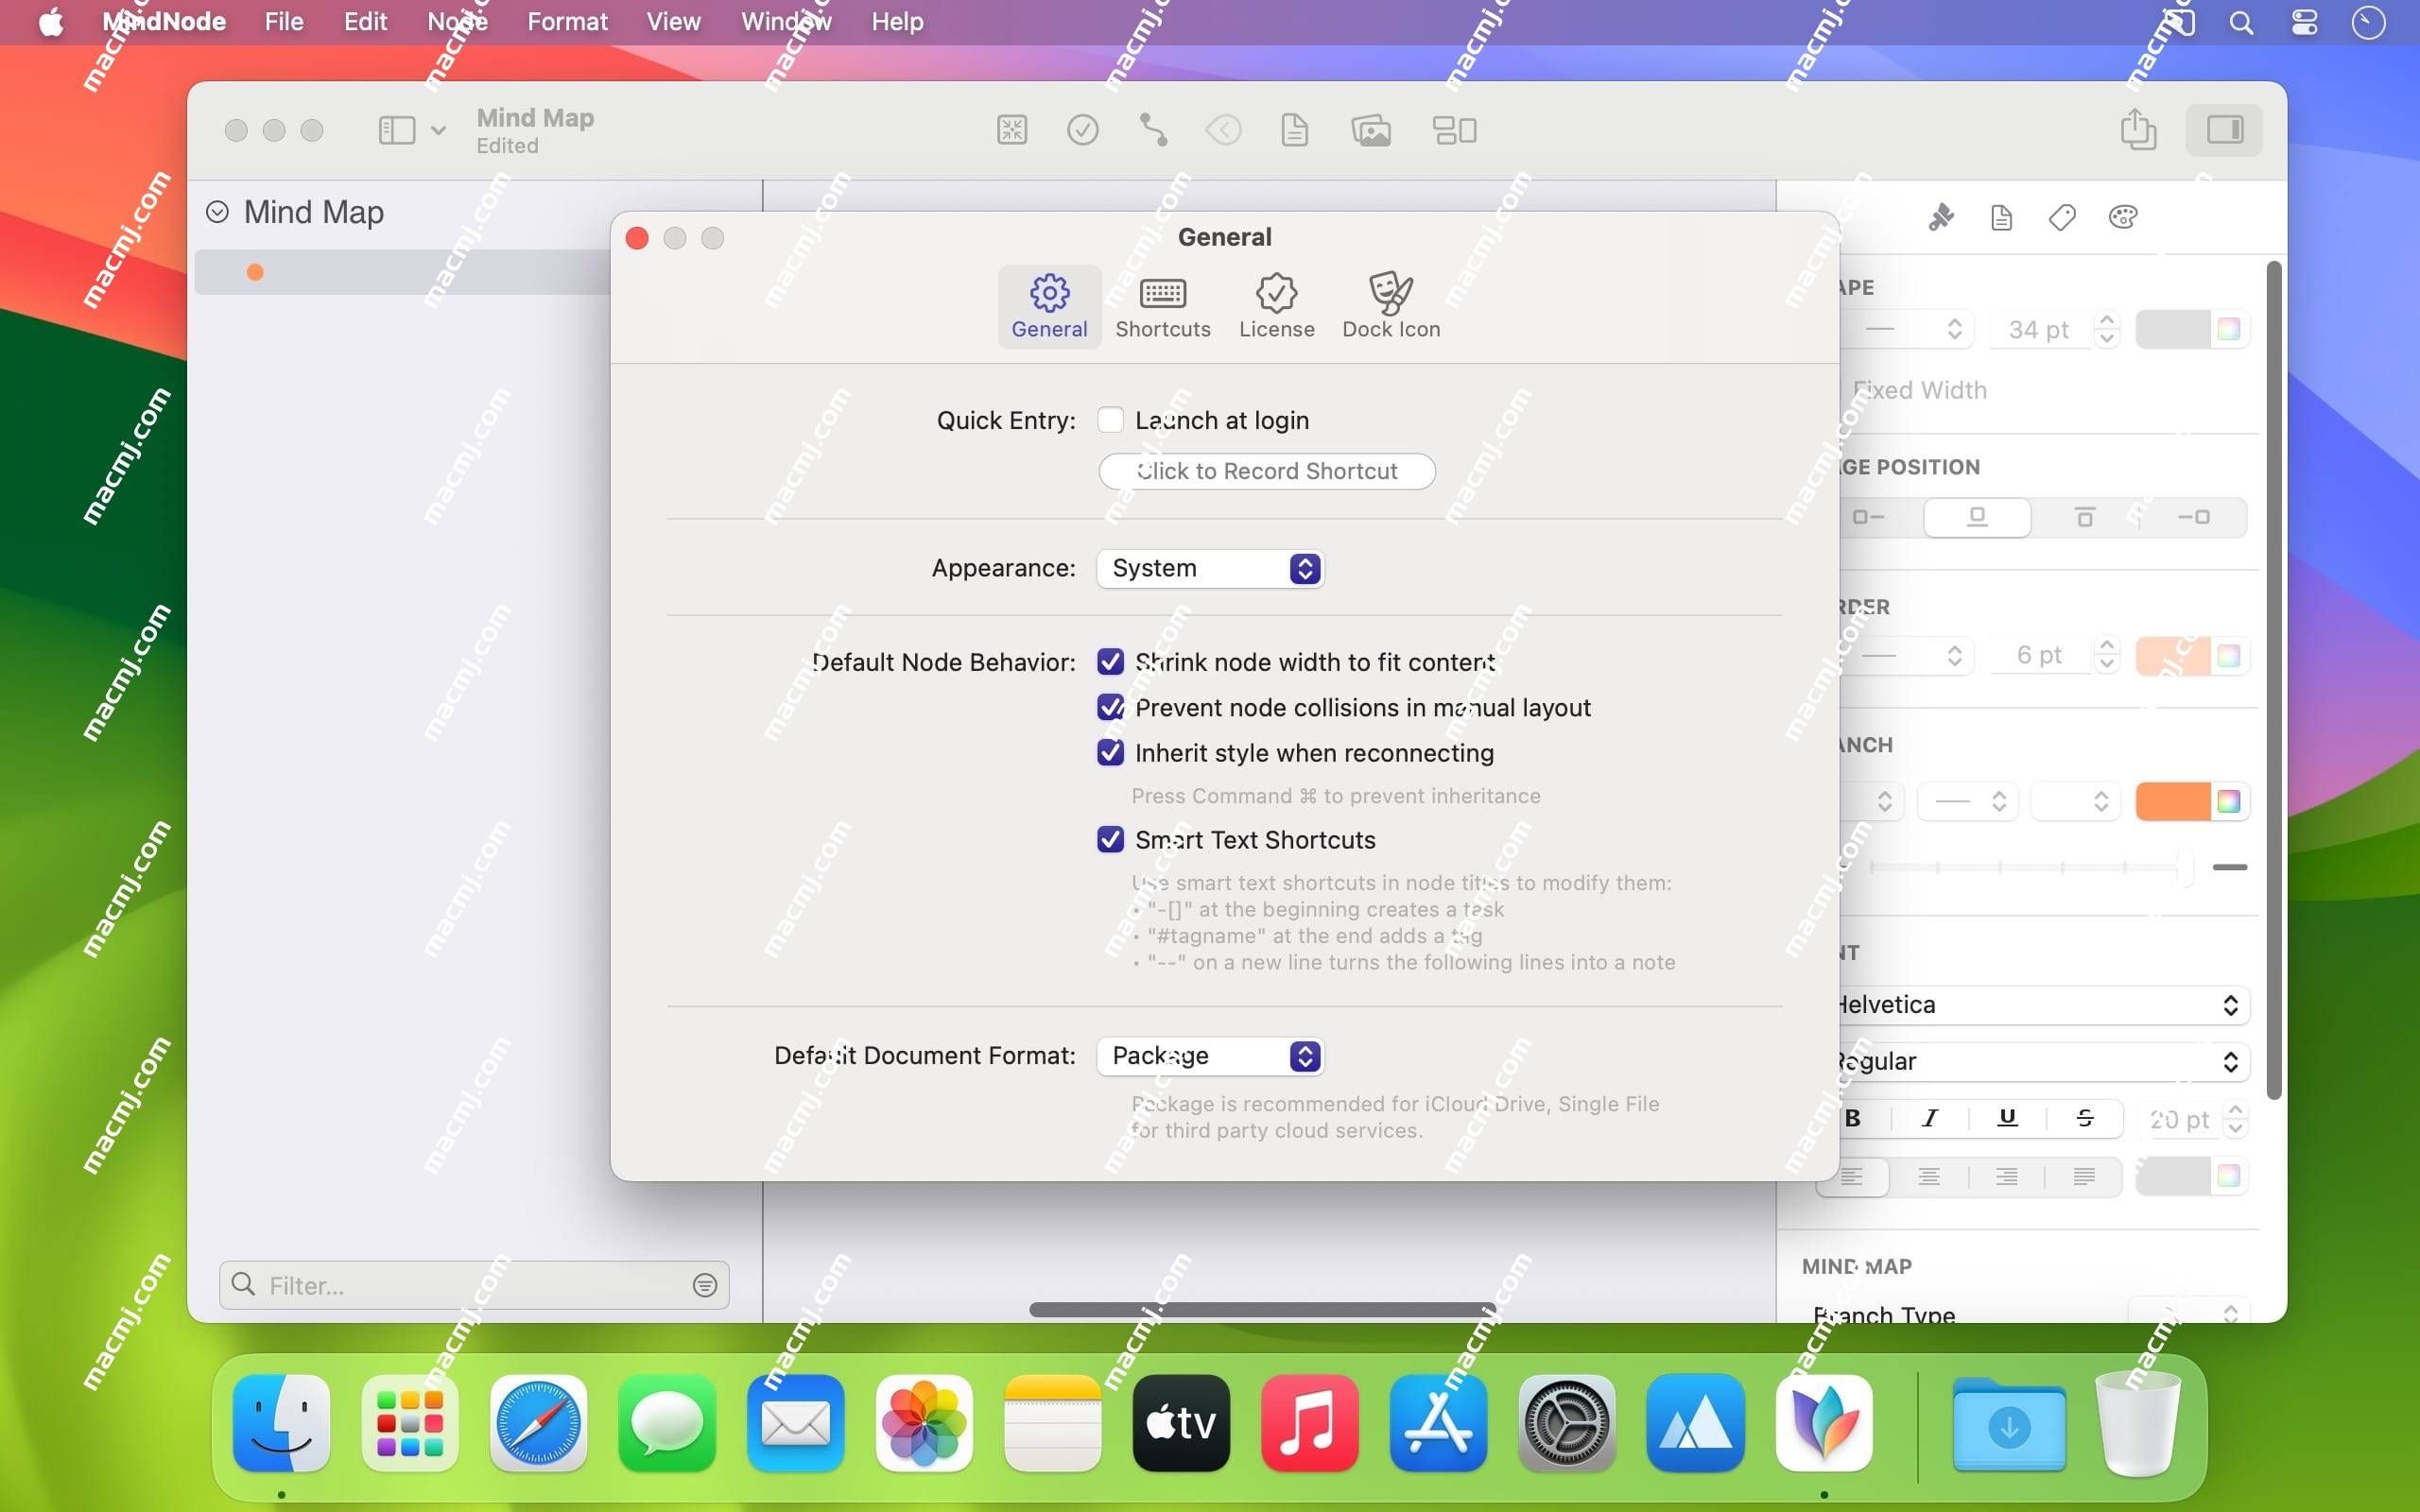2420x1512 pixels.
Task: Switch to the Shortcuts tab
Action: click(x=1162, y=305)
